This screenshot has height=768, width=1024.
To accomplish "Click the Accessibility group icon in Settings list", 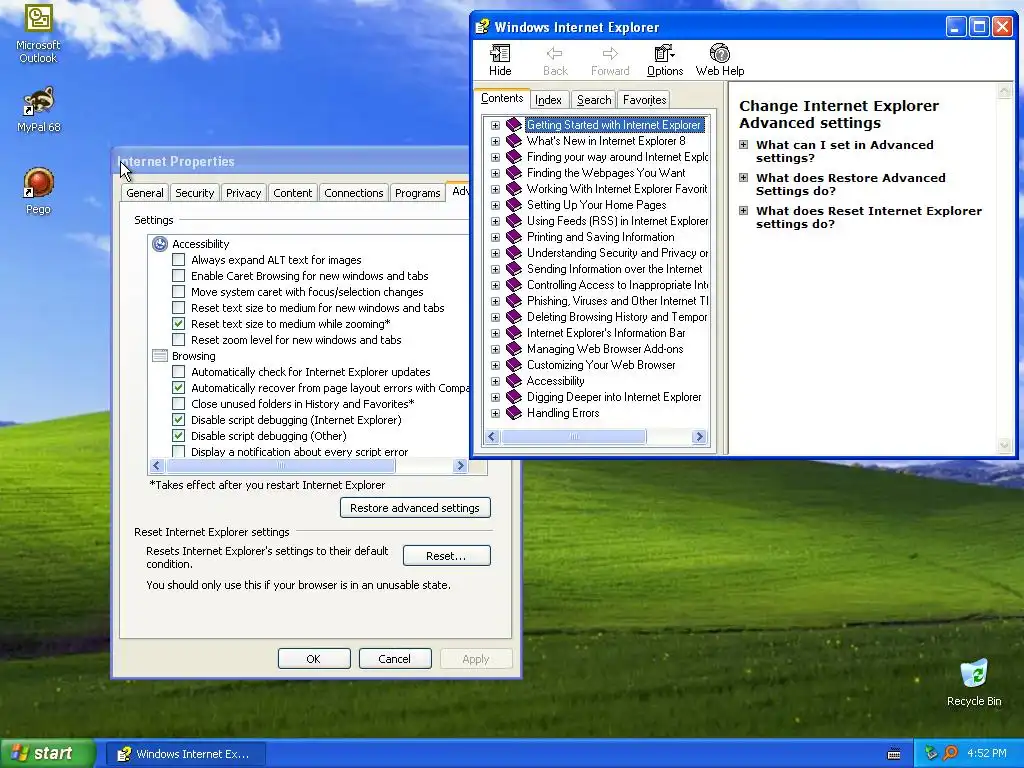I will click(160, 244).
